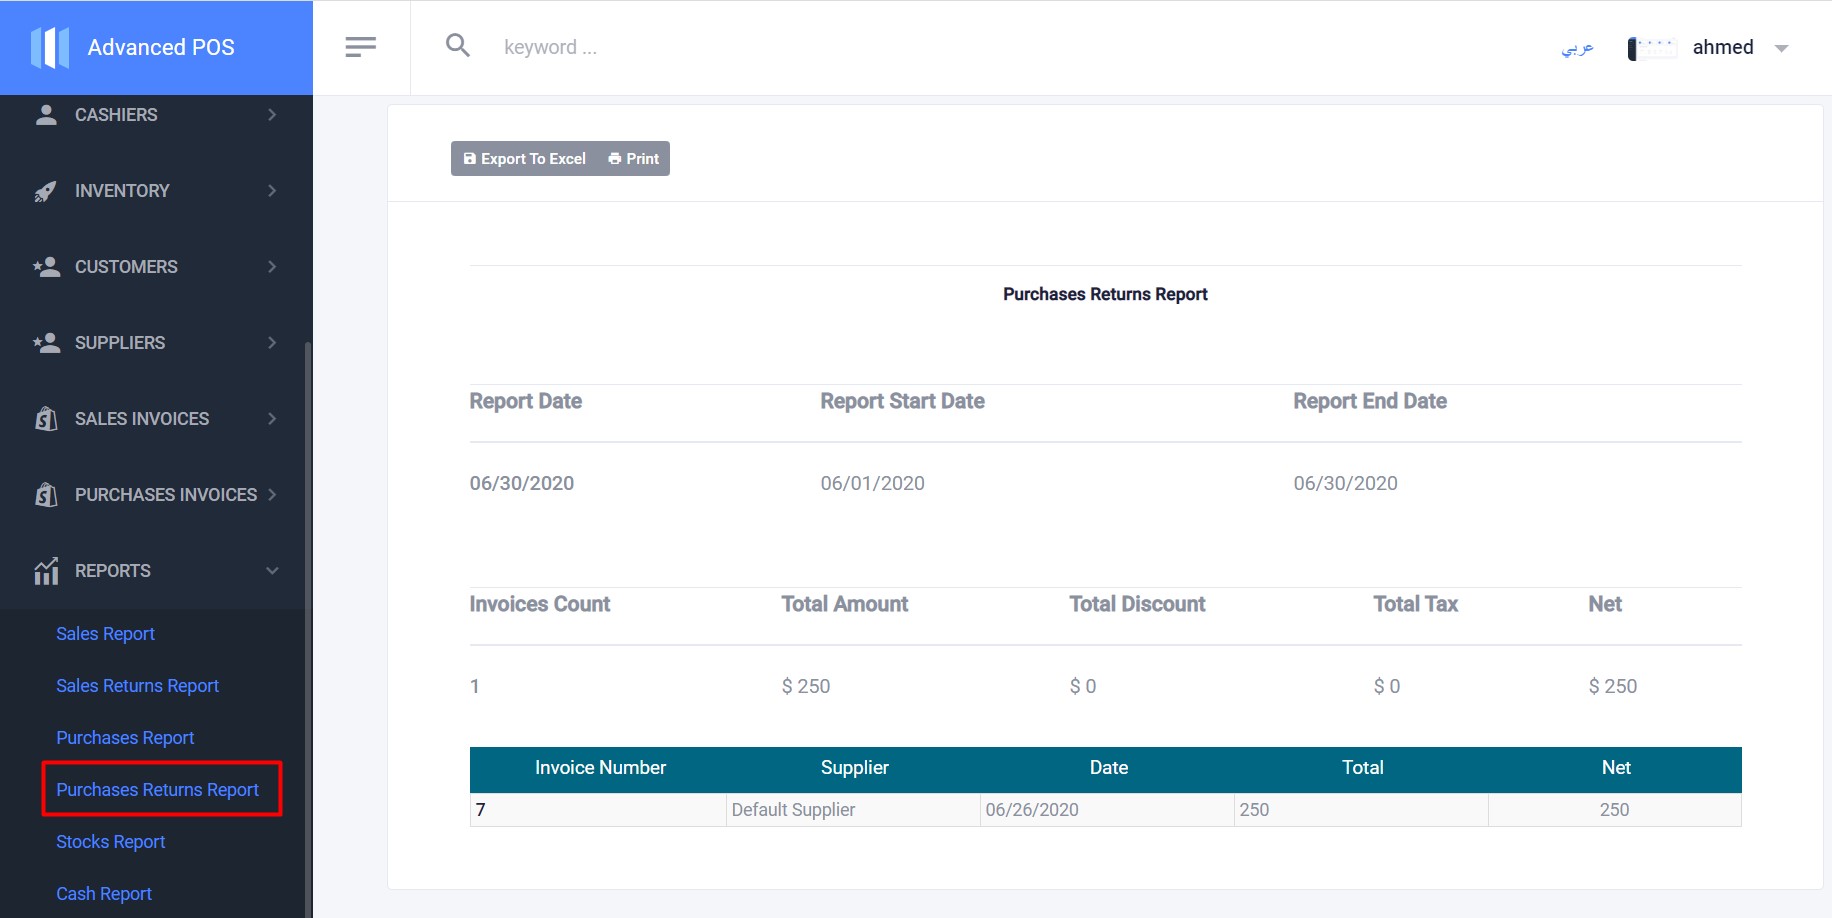Image resolution: width=1832 pixels, height=918 pixels.
Task: Click the Customers star-person icon
Action: (x=46, y=267)
